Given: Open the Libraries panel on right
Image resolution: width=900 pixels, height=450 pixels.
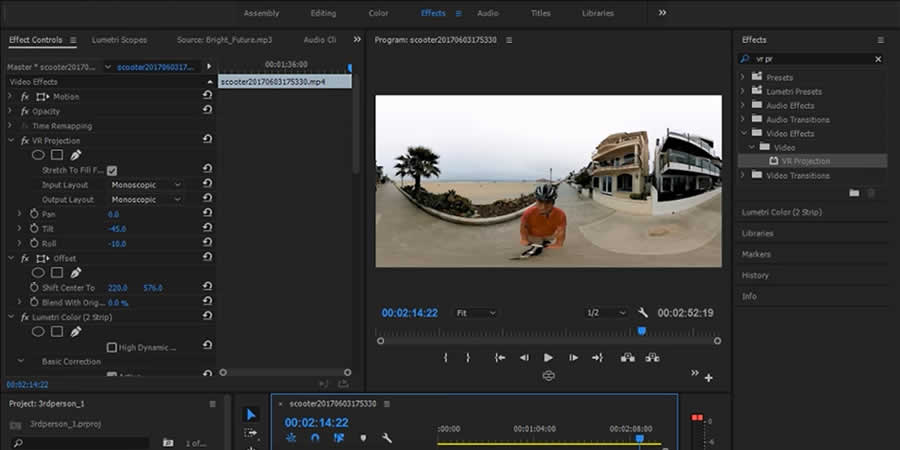Looking at the screenshot, I should pos(757,234).
